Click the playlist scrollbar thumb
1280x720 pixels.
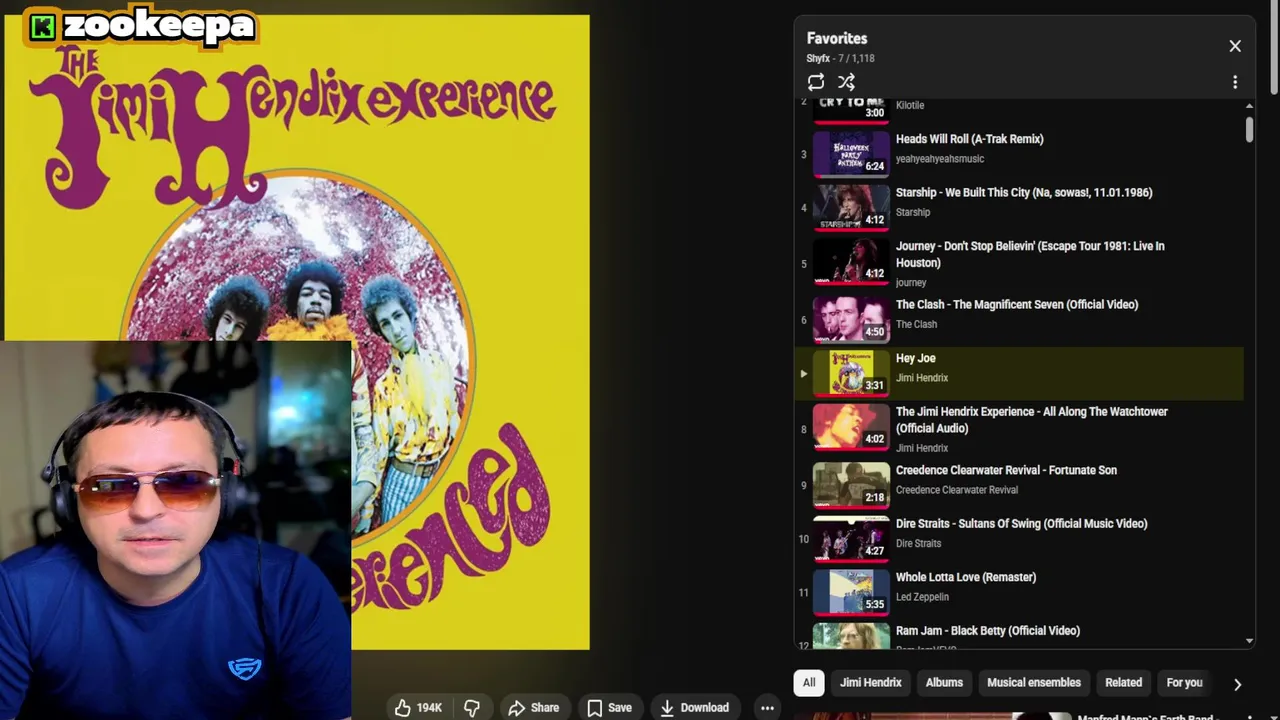[x=1249, y=130]
